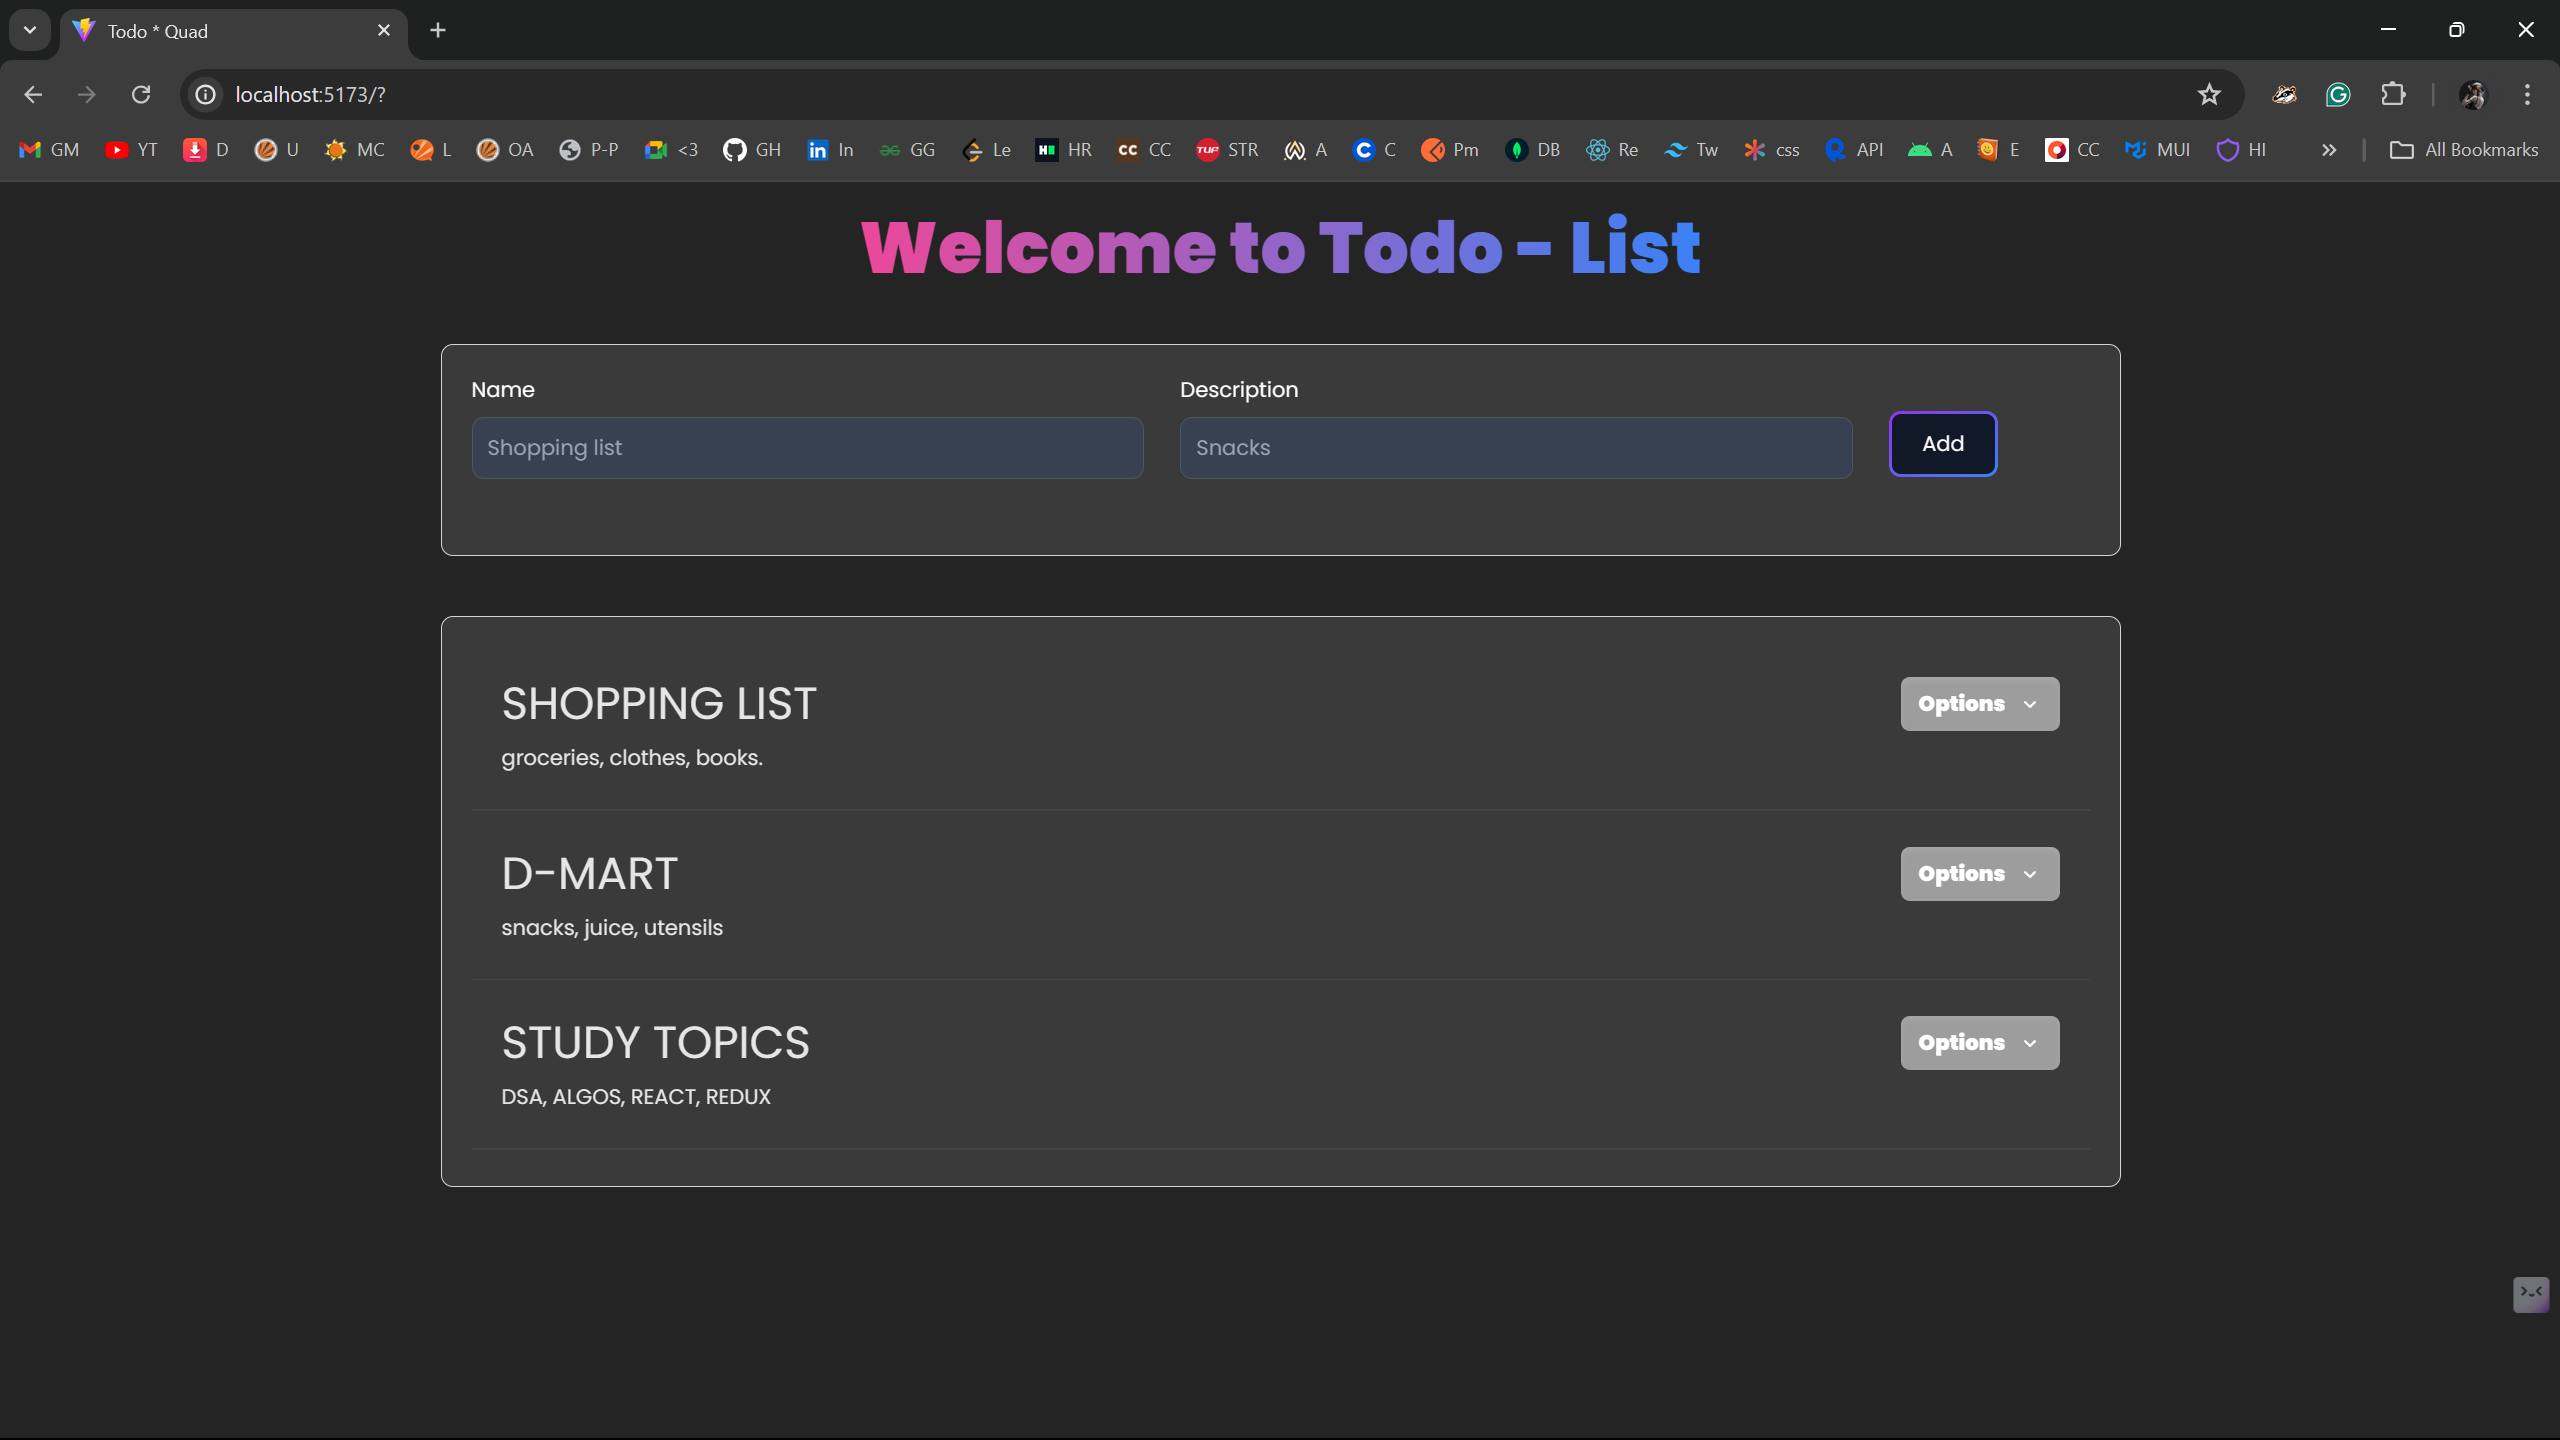Expand Options menu for STUDY TOPICS
Image resolution: width=2560 pixels, height=1440 pixels.
(x=1979, y=1043)
